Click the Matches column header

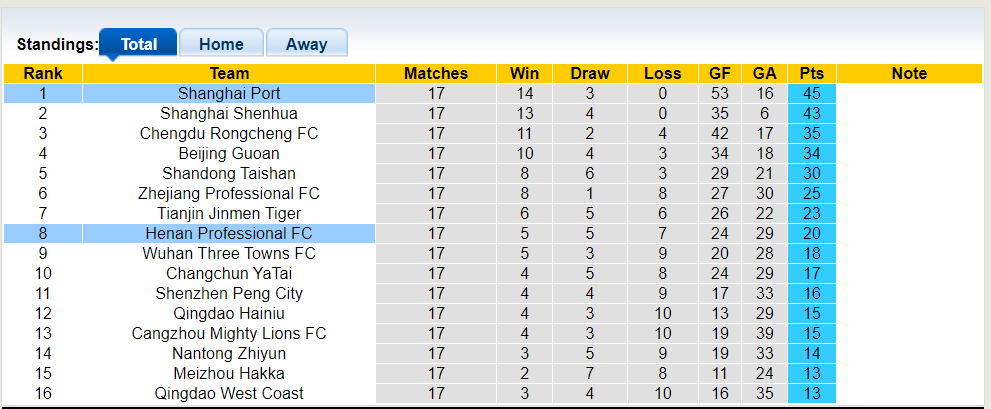click(436, 73)
